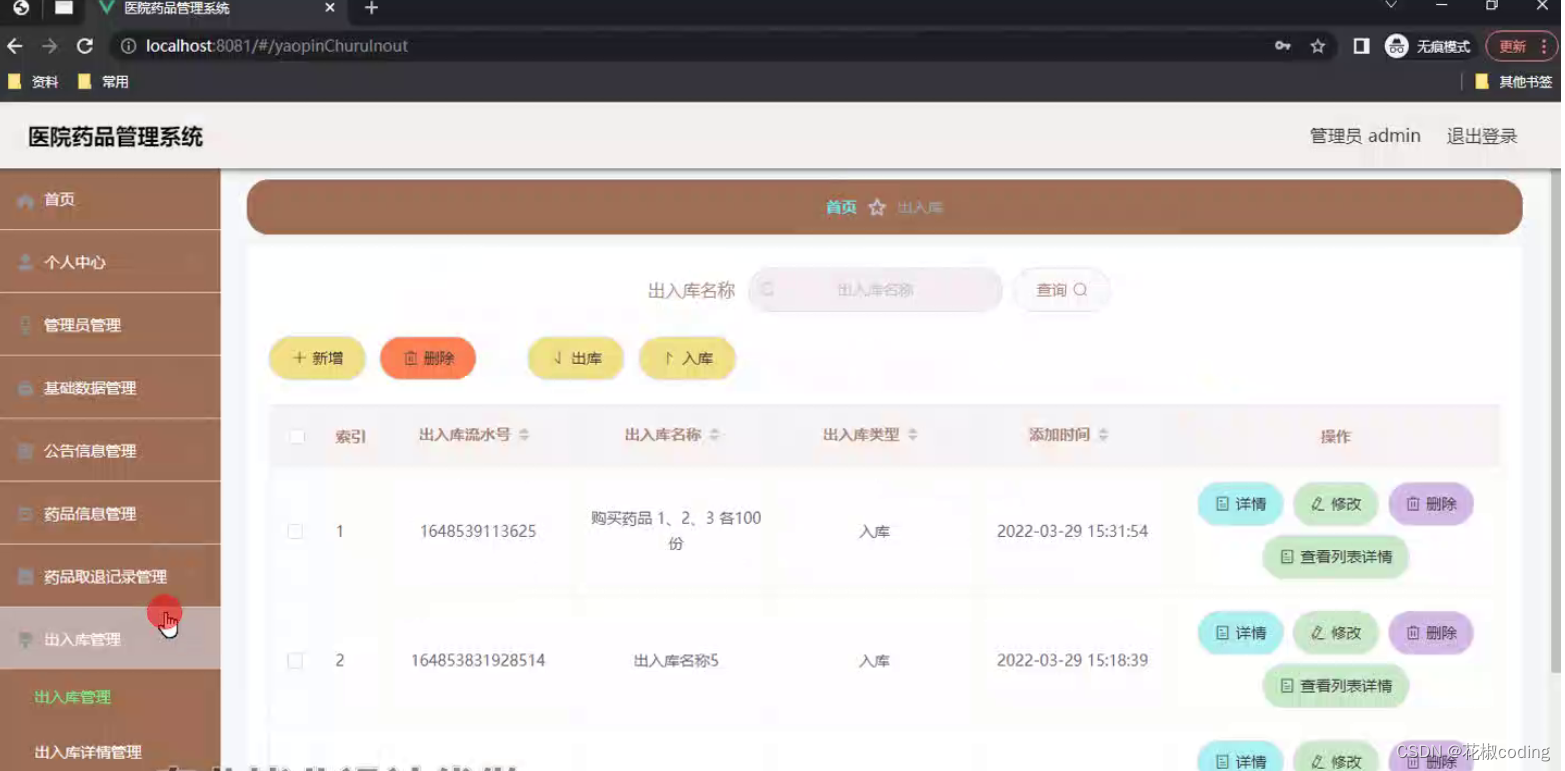The width and height of the screenshot is (1565, 771).
Task: Open a new browser tab with plus
Action: pos(371,8)
